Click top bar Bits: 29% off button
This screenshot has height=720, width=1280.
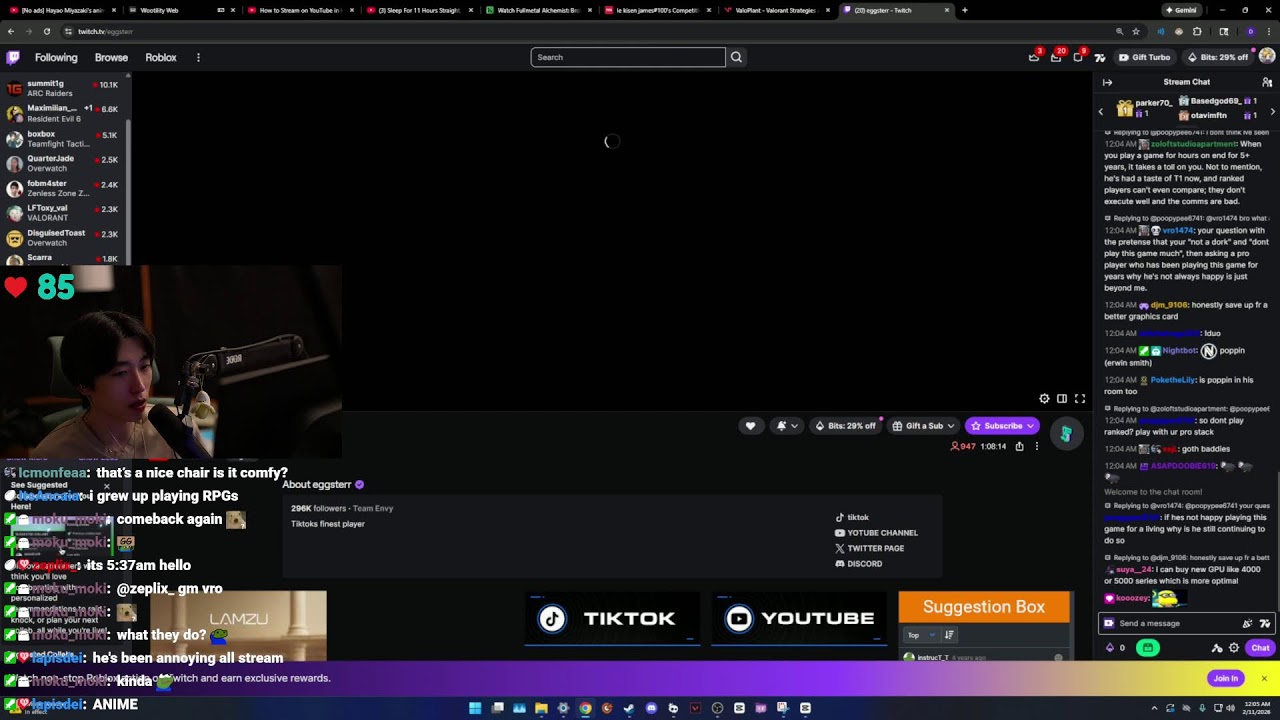[x=1217, y=57]
